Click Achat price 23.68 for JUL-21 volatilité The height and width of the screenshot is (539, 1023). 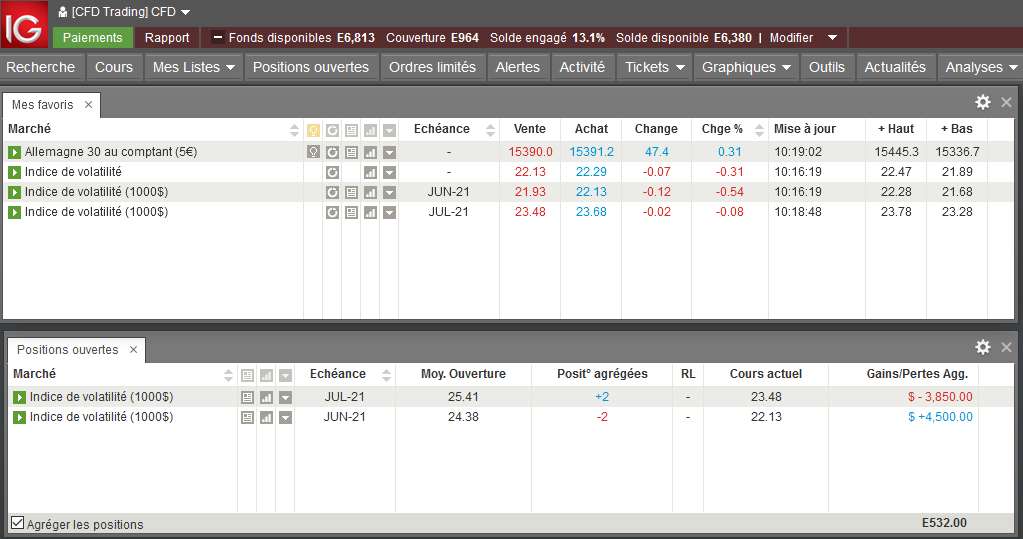click(591, 212)
